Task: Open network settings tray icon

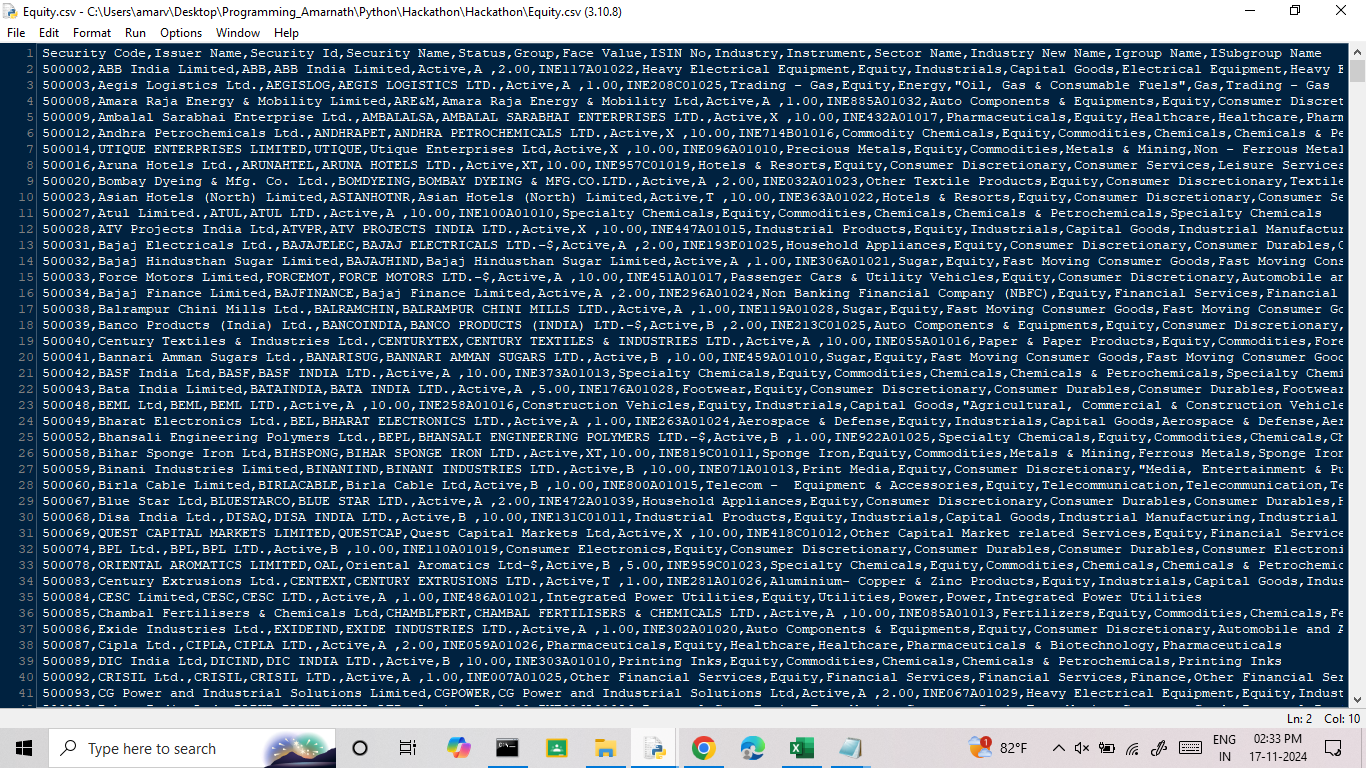Action: pos(1133,748)
